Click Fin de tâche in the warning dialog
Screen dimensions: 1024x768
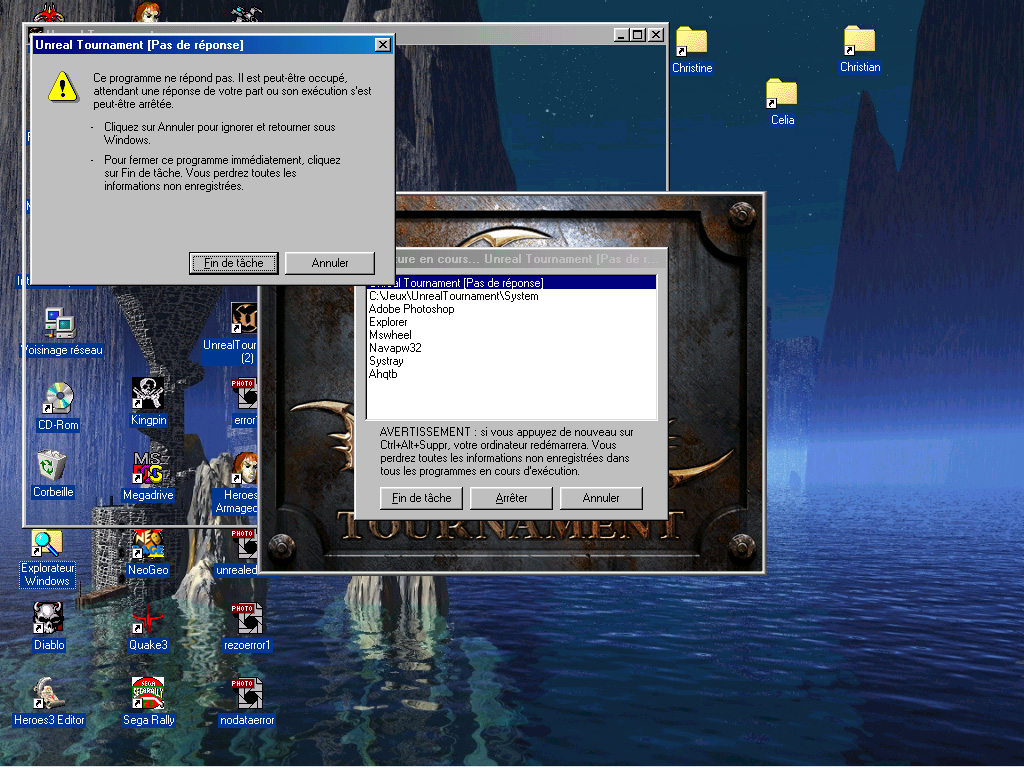click(x=234, y=263)
